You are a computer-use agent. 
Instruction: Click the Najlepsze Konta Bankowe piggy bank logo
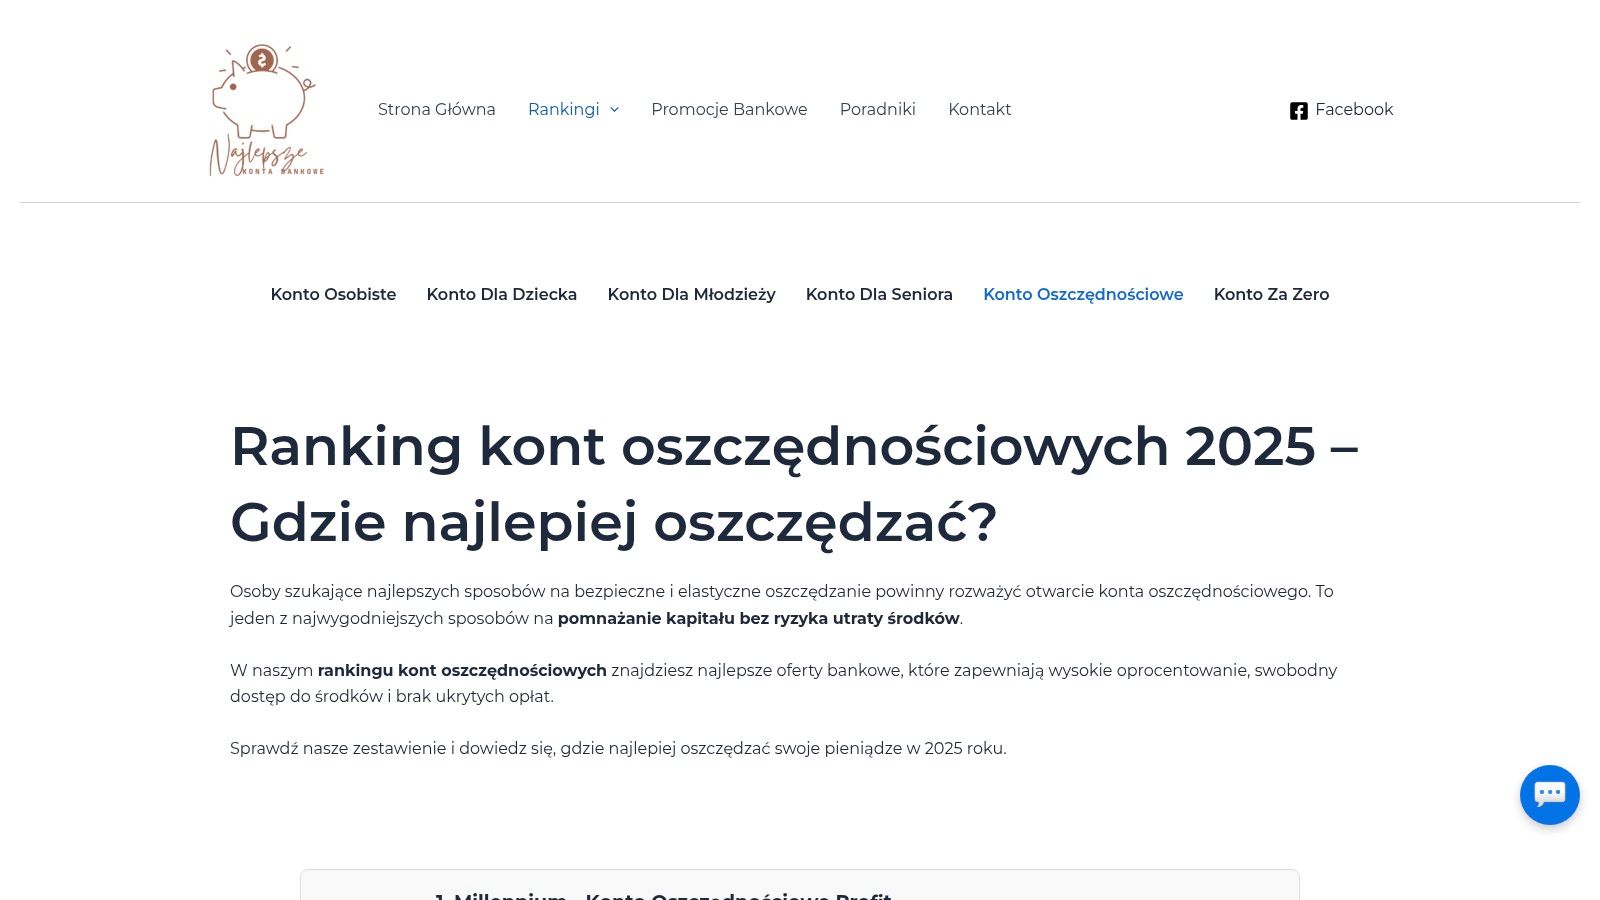coord(266,110)
